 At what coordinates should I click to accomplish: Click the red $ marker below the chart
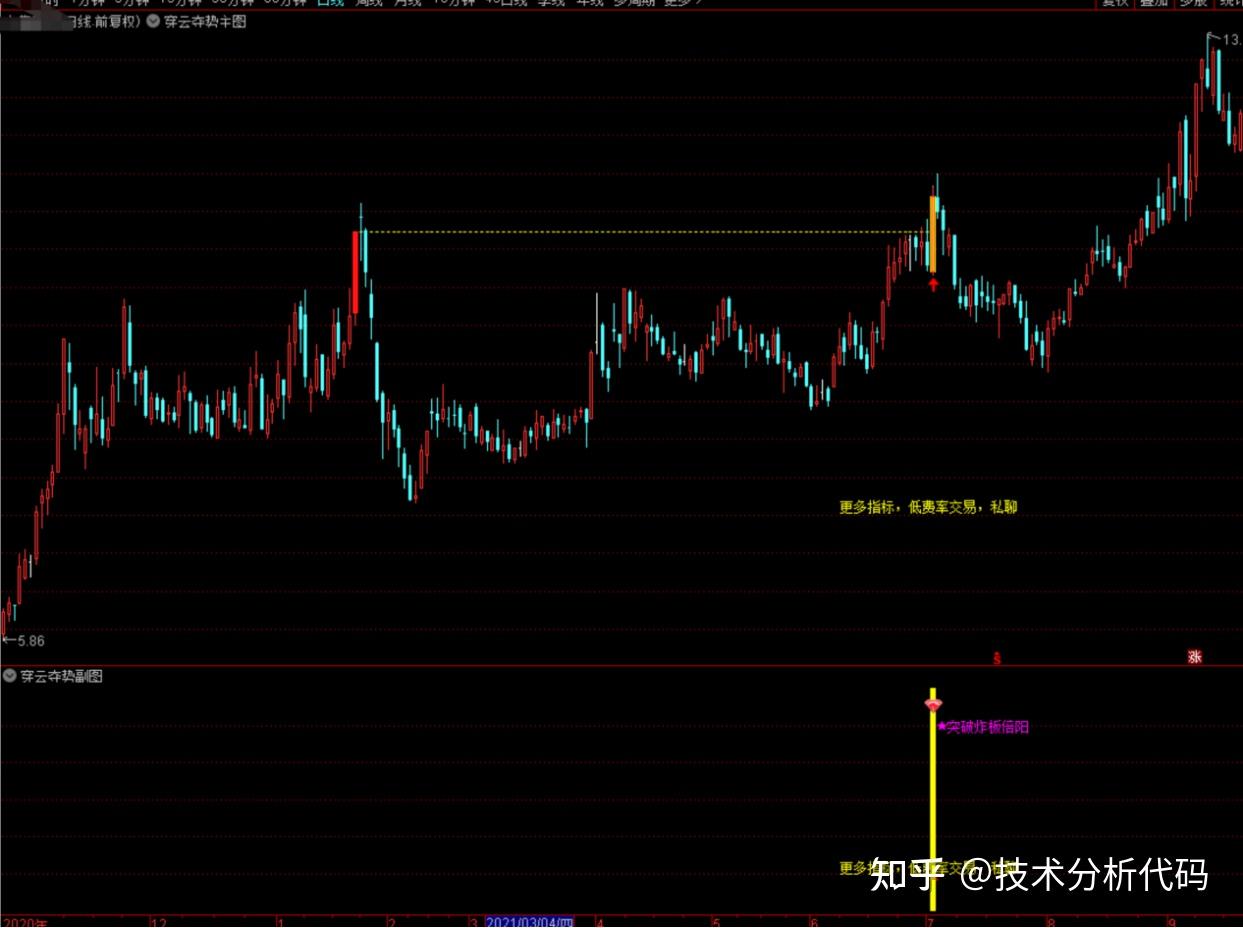996,658
